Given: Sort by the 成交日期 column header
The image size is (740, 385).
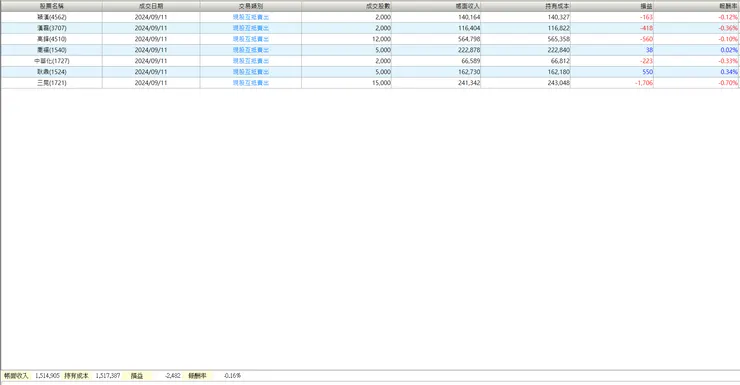Looking at the screenshot, I should pyautogui.click(x=151, y=6).
